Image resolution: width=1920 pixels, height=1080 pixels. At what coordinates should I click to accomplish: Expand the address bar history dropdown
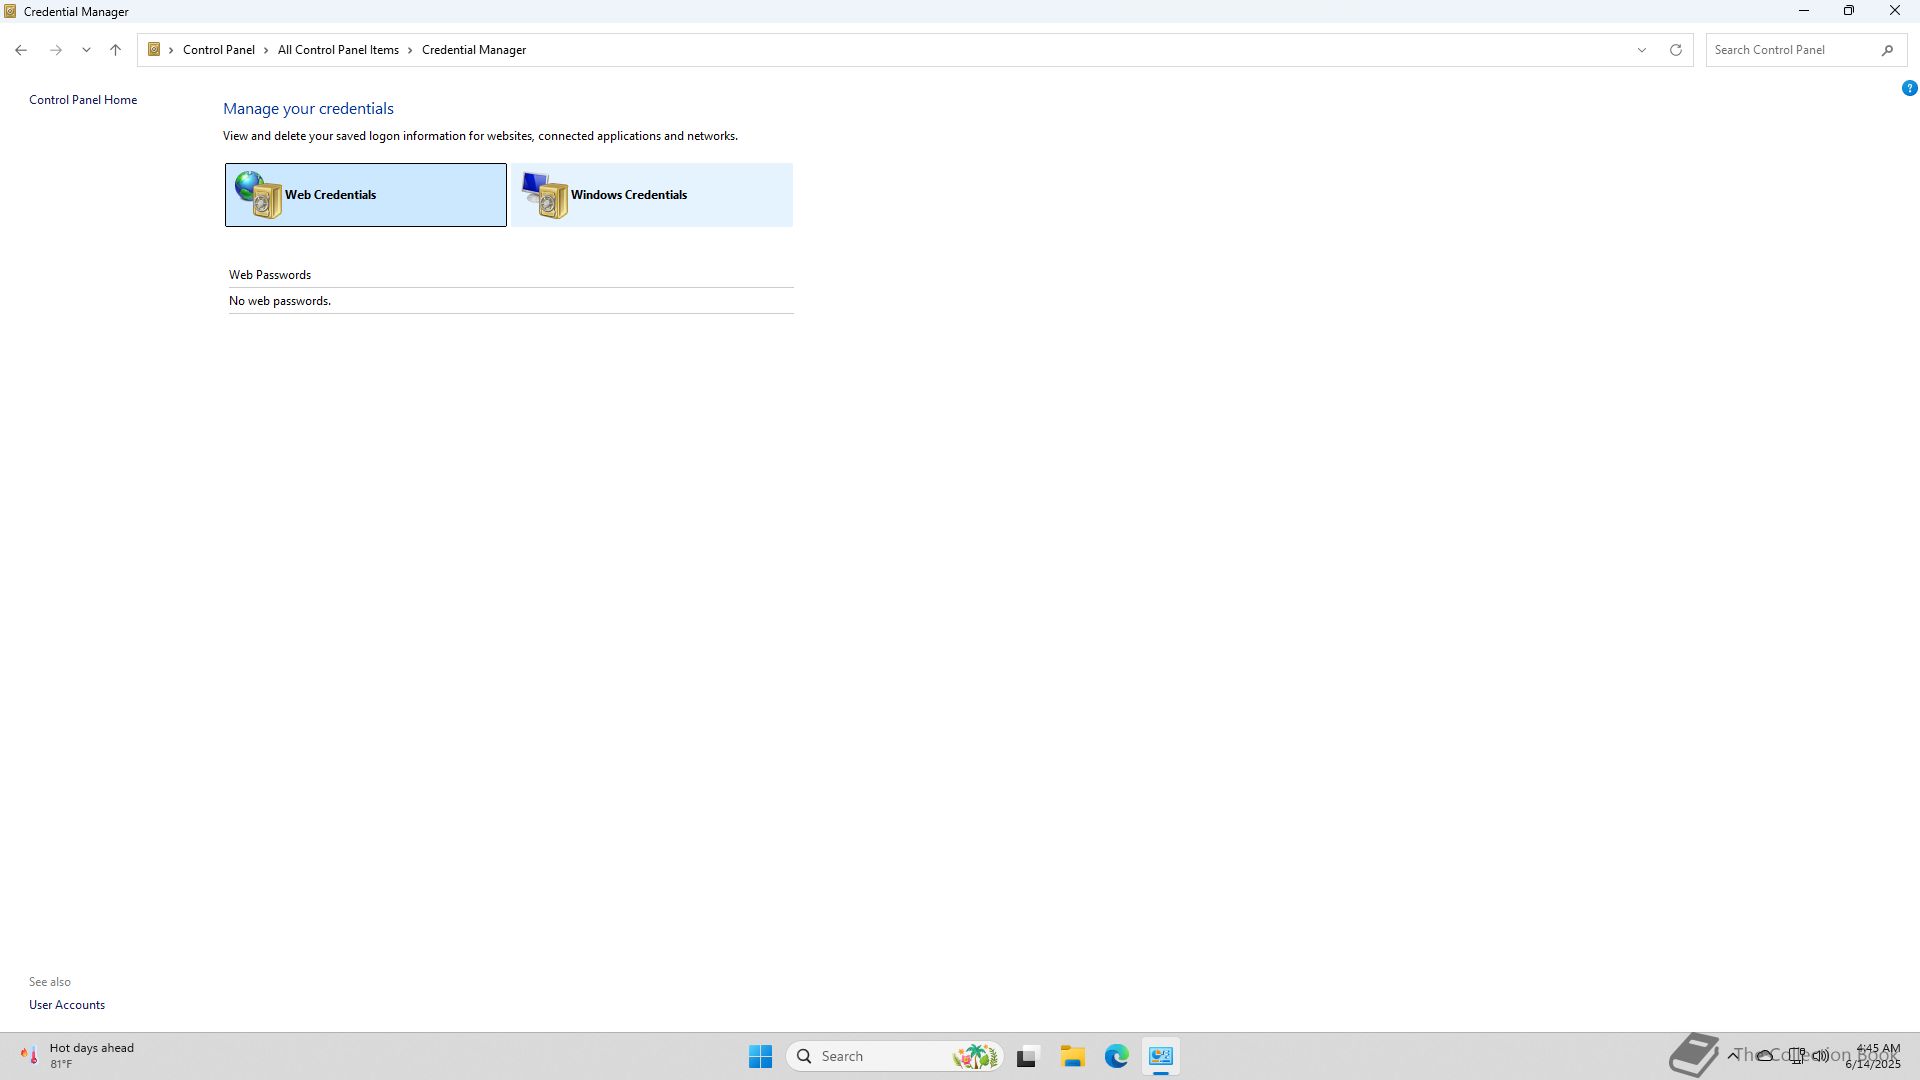(x=1641, y=50)
